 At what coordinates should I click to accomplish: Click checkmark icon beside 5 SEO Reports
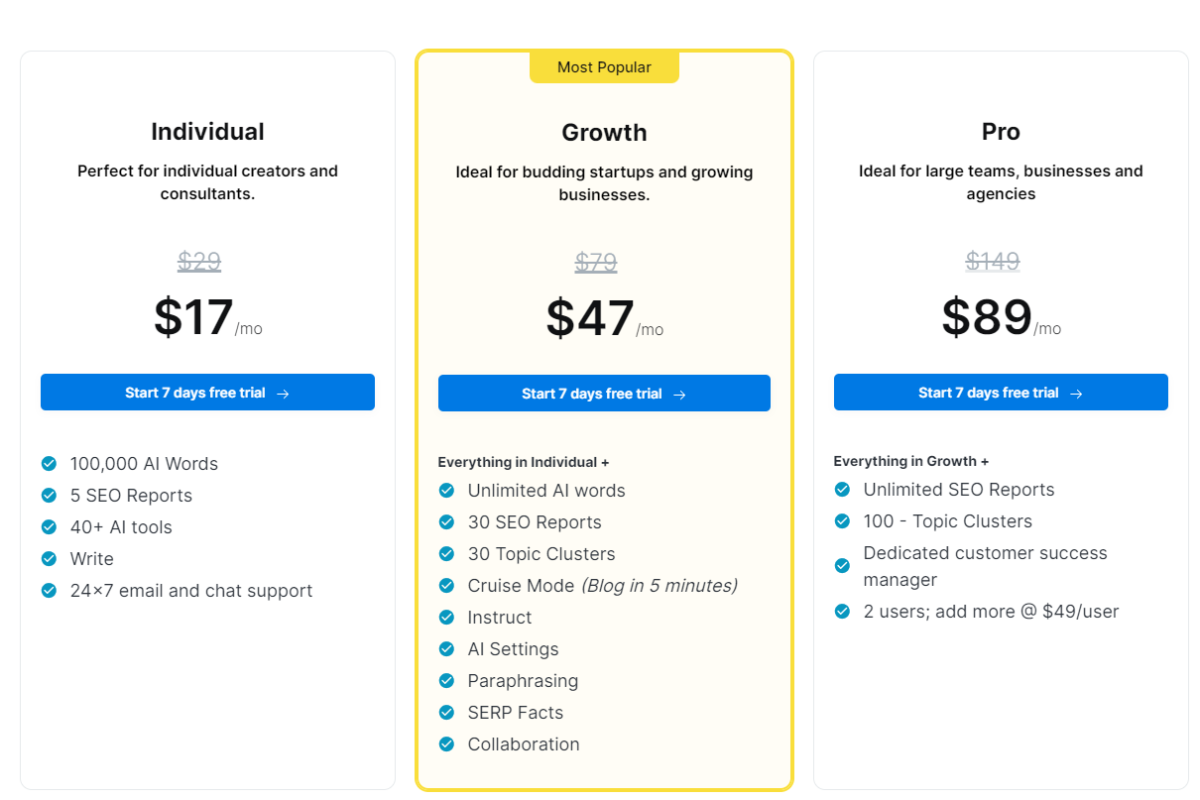(x=49, y=495)
